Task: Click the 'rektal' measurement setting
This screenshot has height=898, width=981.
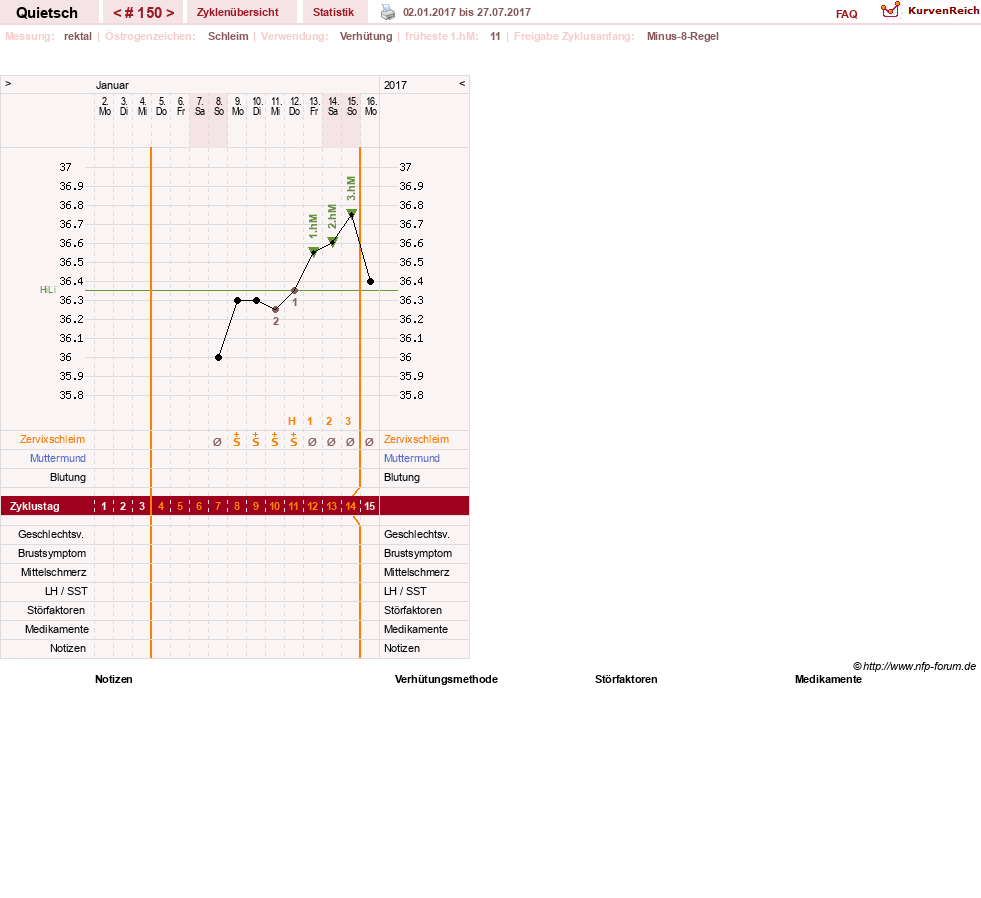Action: click(78, 36)
